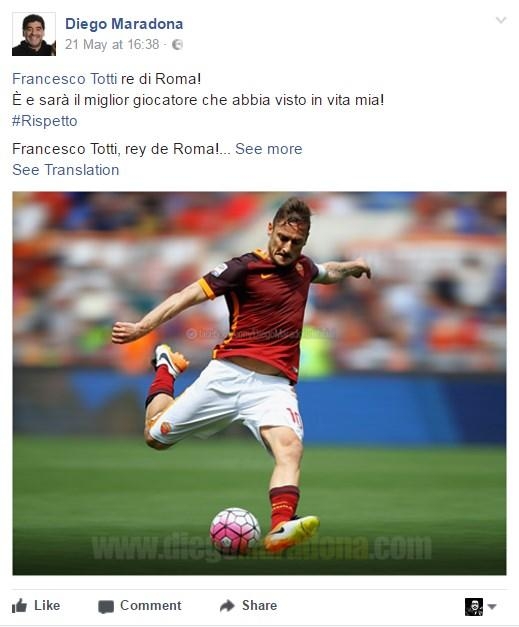Click the www.diegomaradona.com watermark on photo

(x=262, y=547)
